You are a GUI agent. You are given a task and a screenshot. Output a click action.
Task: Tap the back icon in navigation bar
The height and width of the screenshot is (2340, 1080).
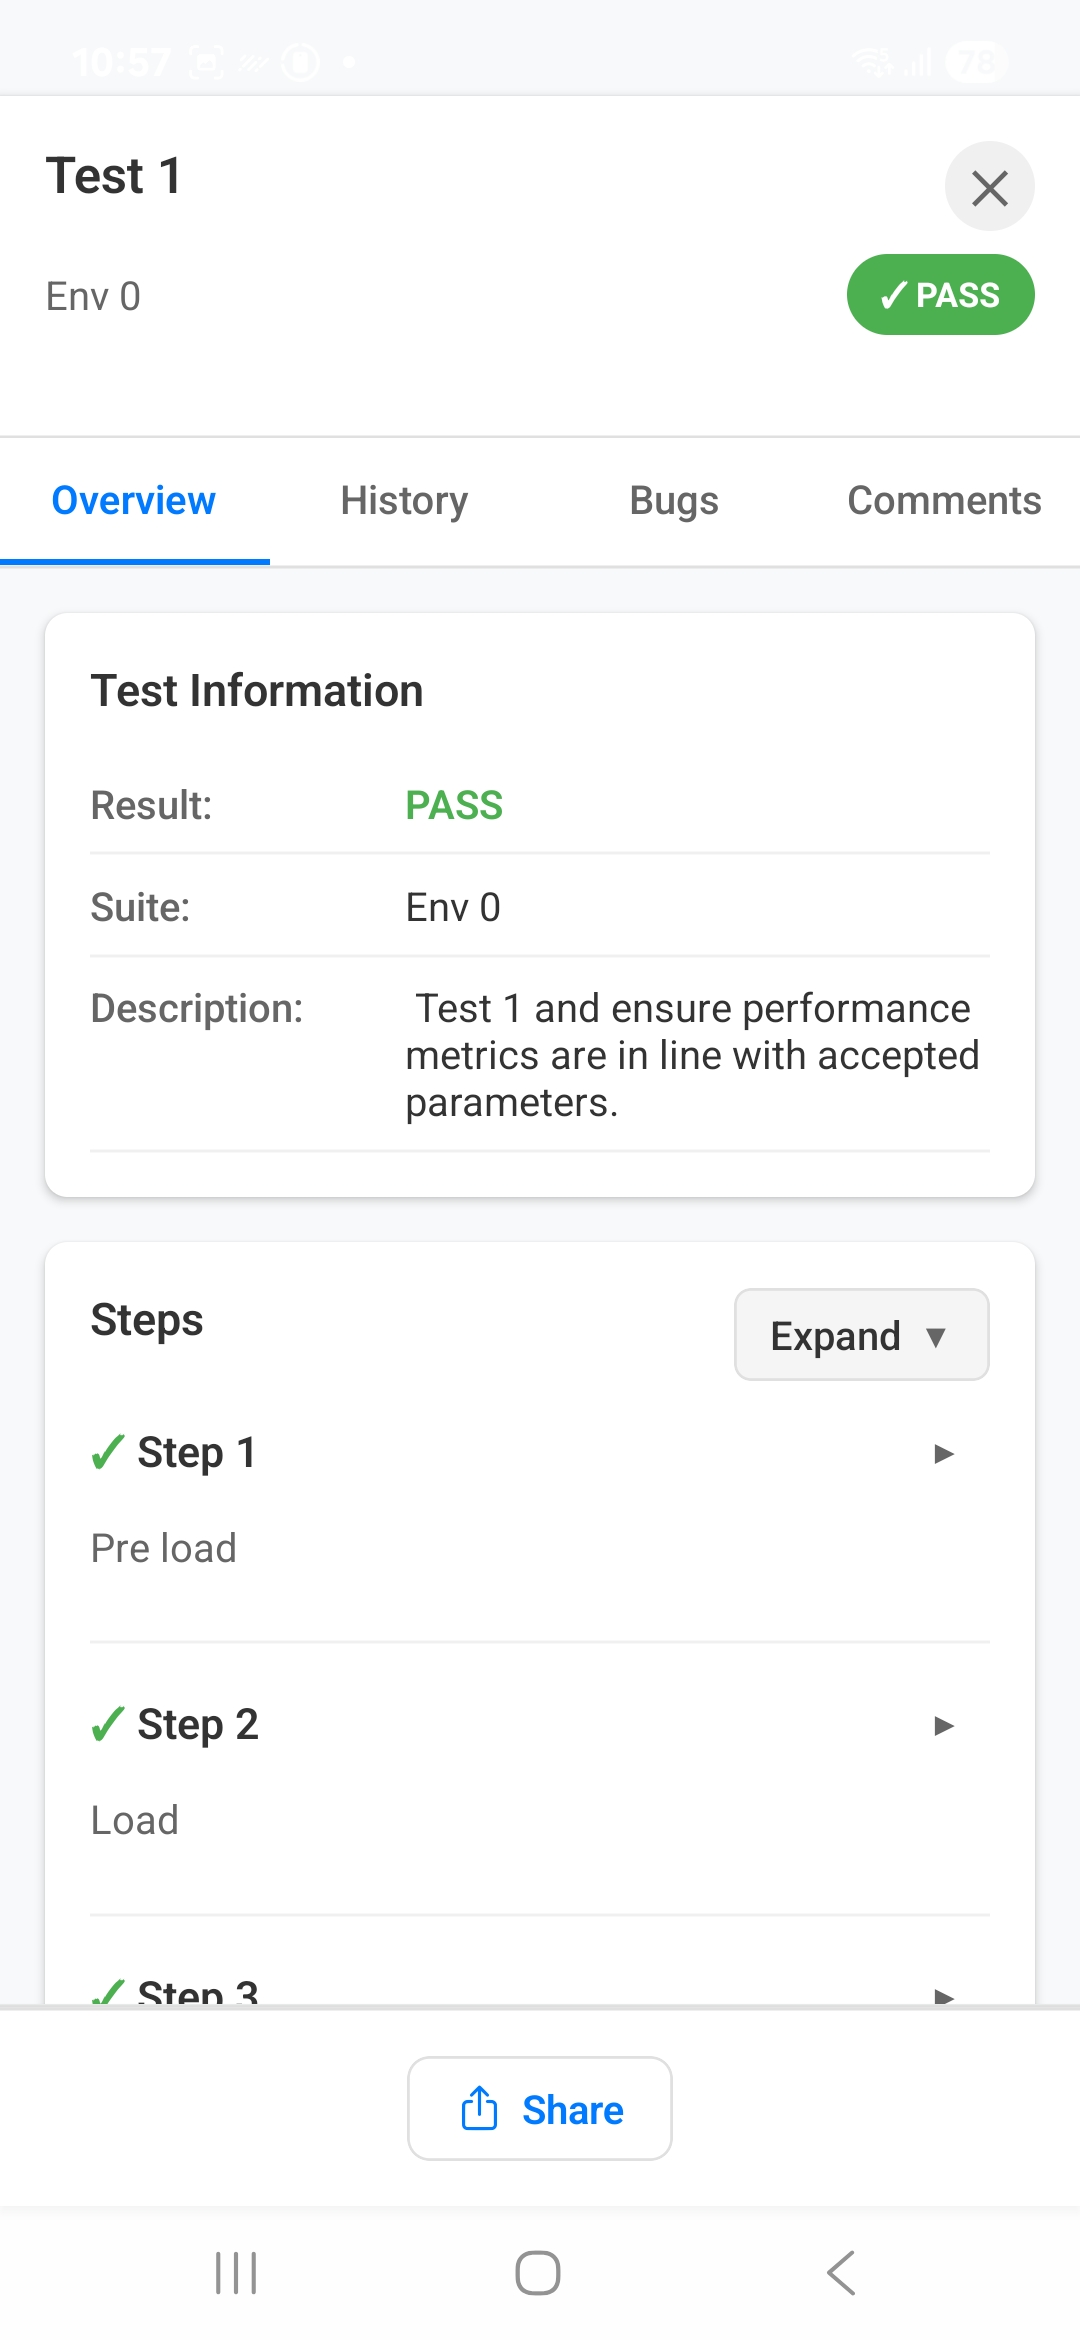(841, 2274)
